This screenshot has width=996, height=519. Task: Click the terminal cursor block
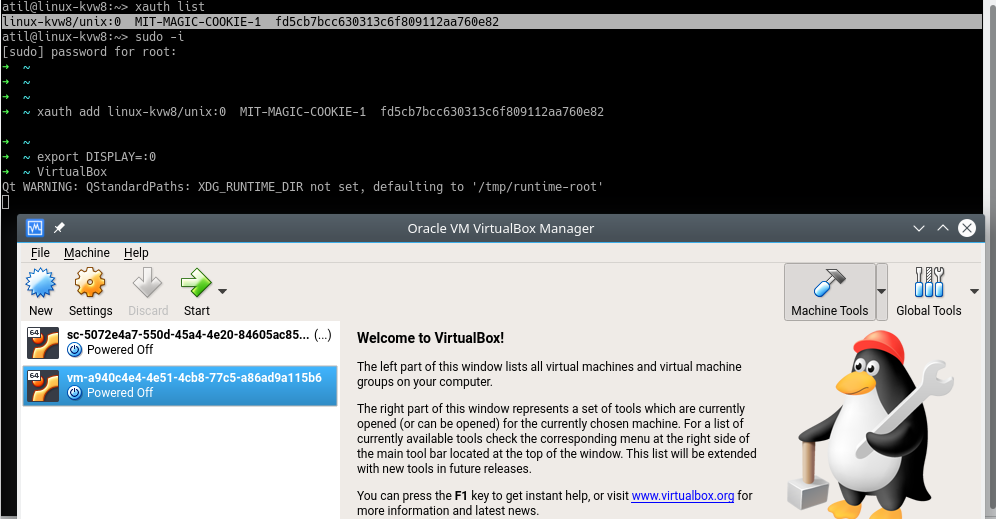point(6,202)
